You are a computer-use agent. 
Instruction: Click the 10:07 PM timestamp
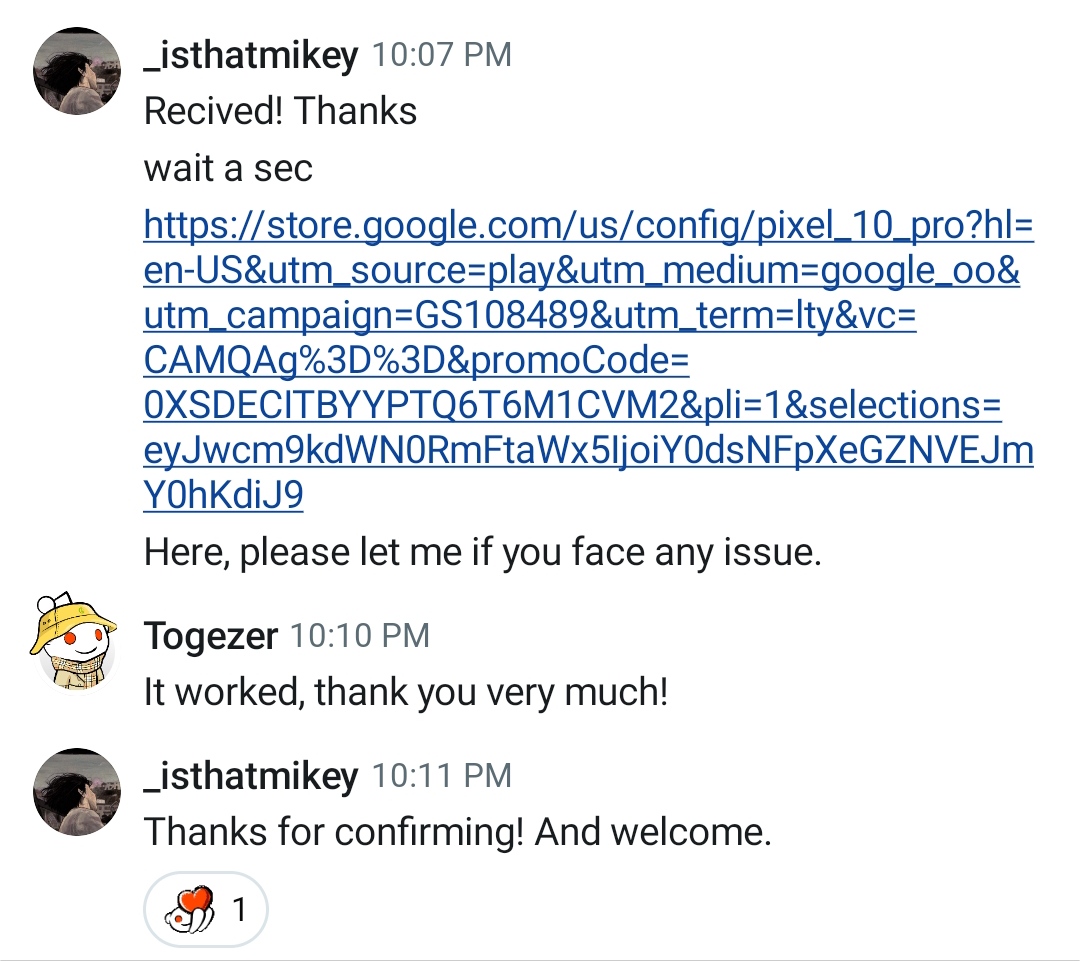[441, 55]
